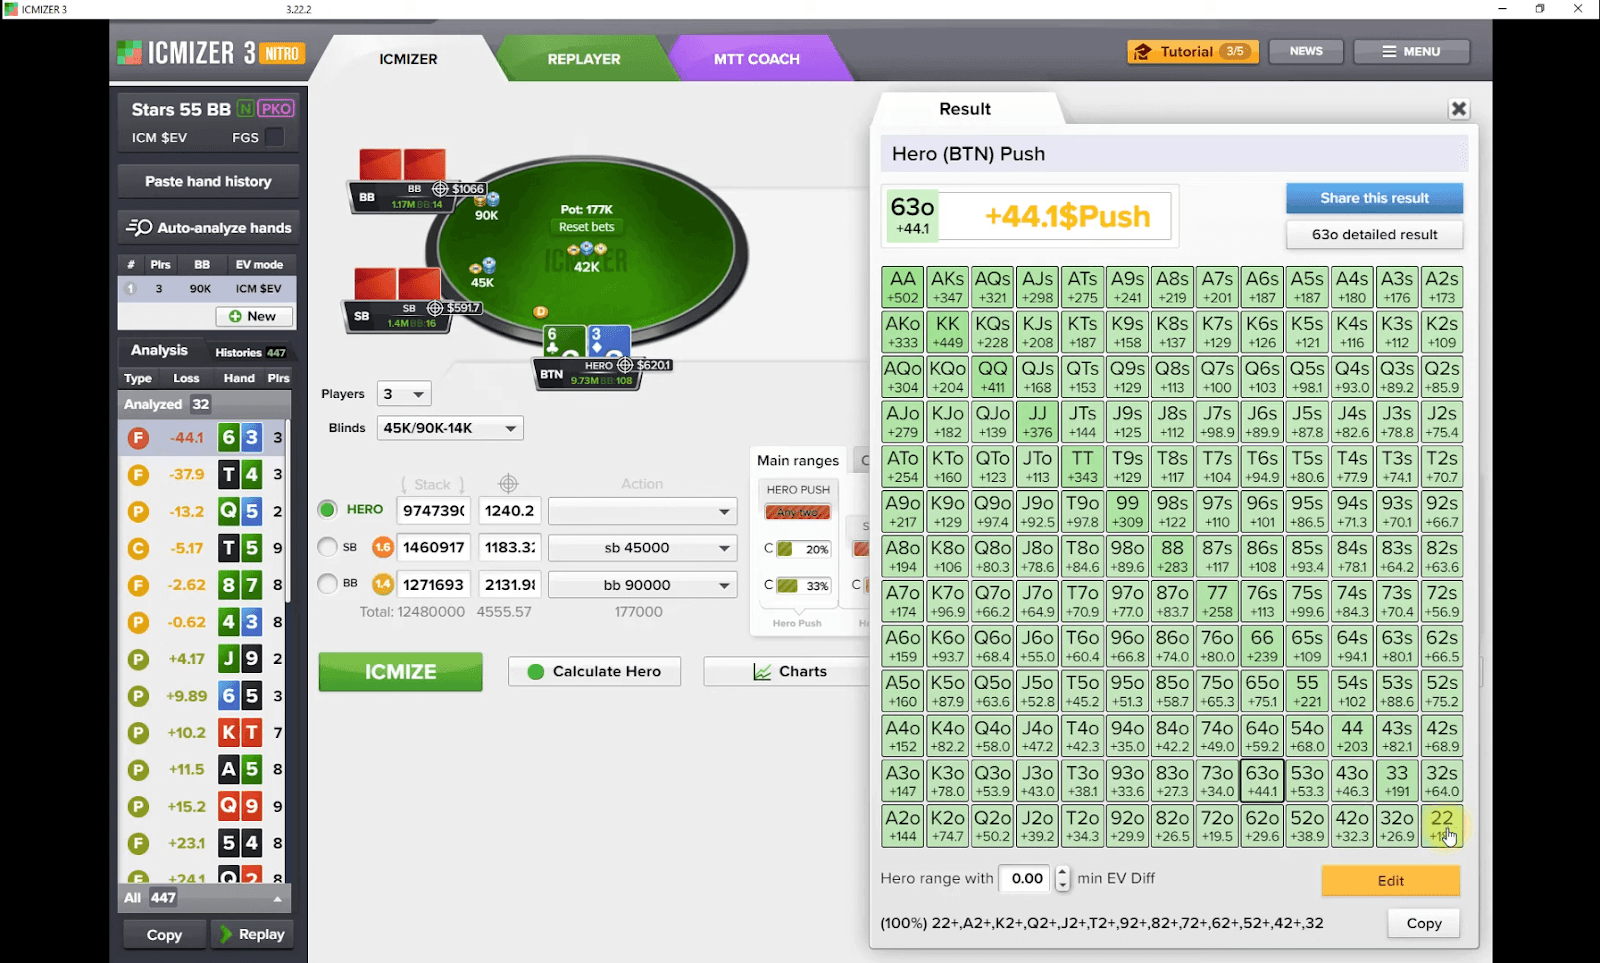Viewport: 1600px width, 963px height.
Task: Click the Auto-analyze hands search icon
Action: coord(139,228)
